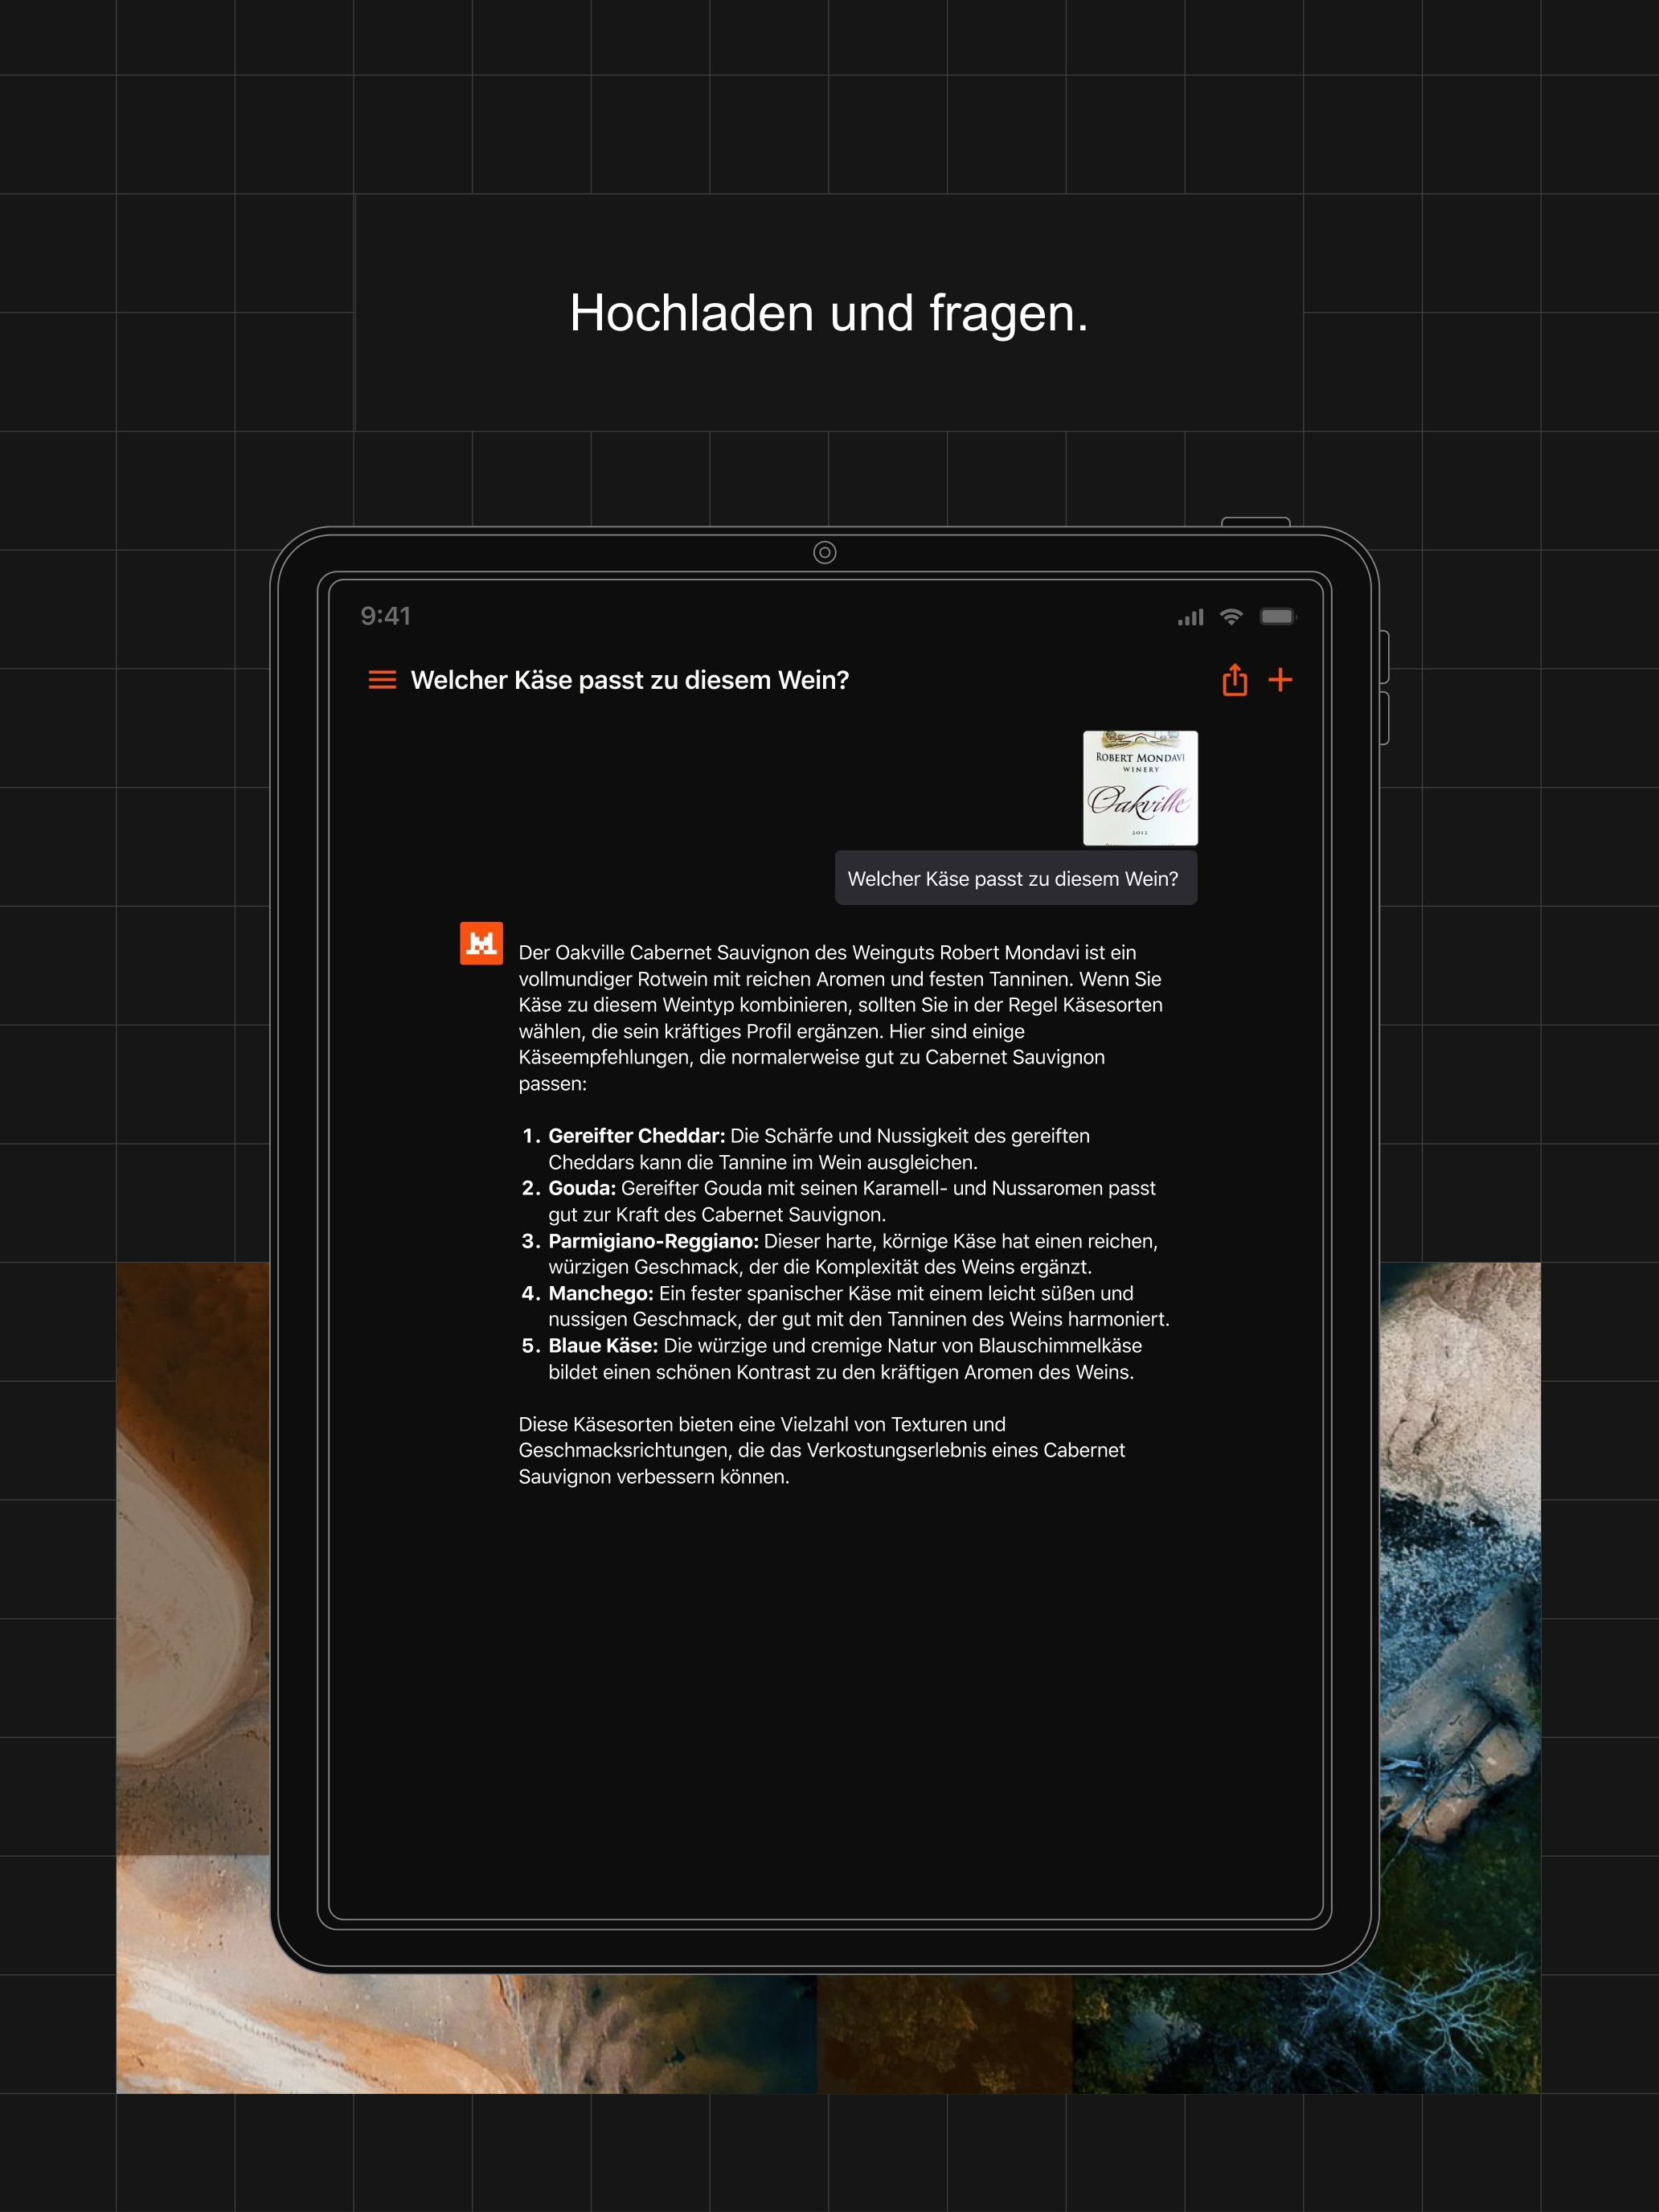Tap the clock showing 9:41
The width and height of the screenshot is (1659, 2212).
[x=385, y=617]
